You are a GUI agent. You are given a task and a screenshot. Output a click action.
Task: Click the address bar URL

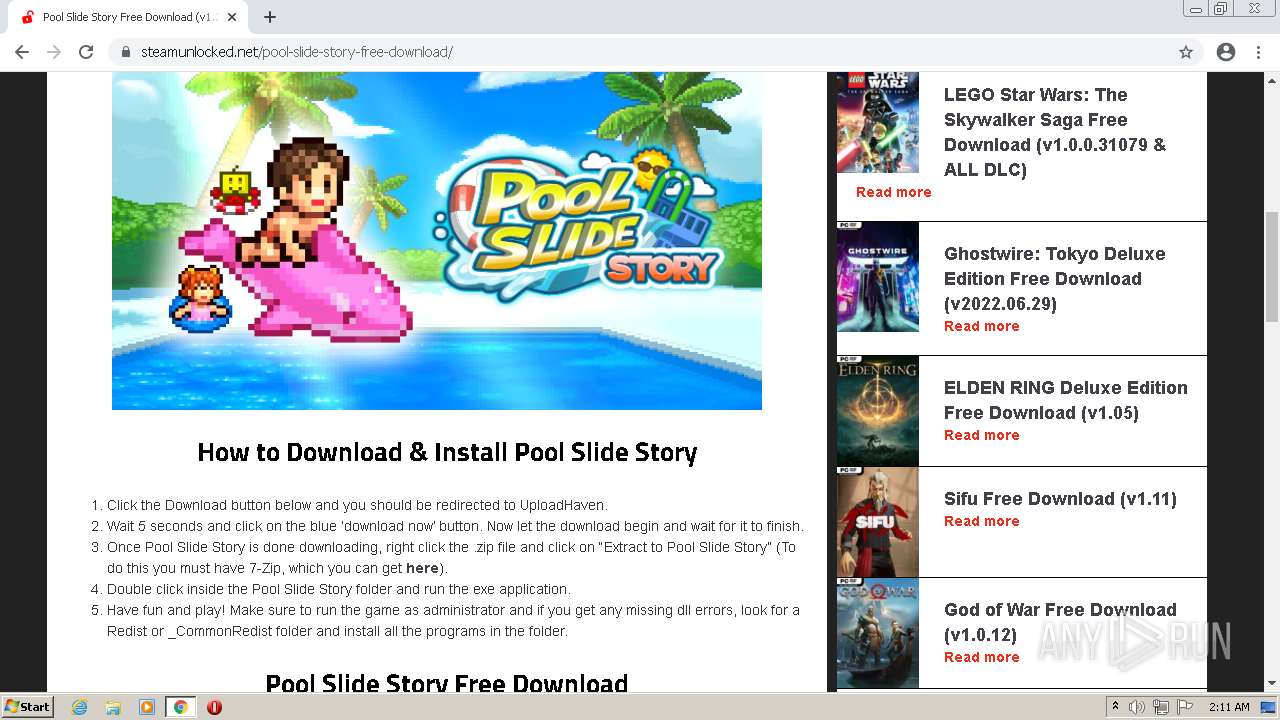click(x=297, y=52)
